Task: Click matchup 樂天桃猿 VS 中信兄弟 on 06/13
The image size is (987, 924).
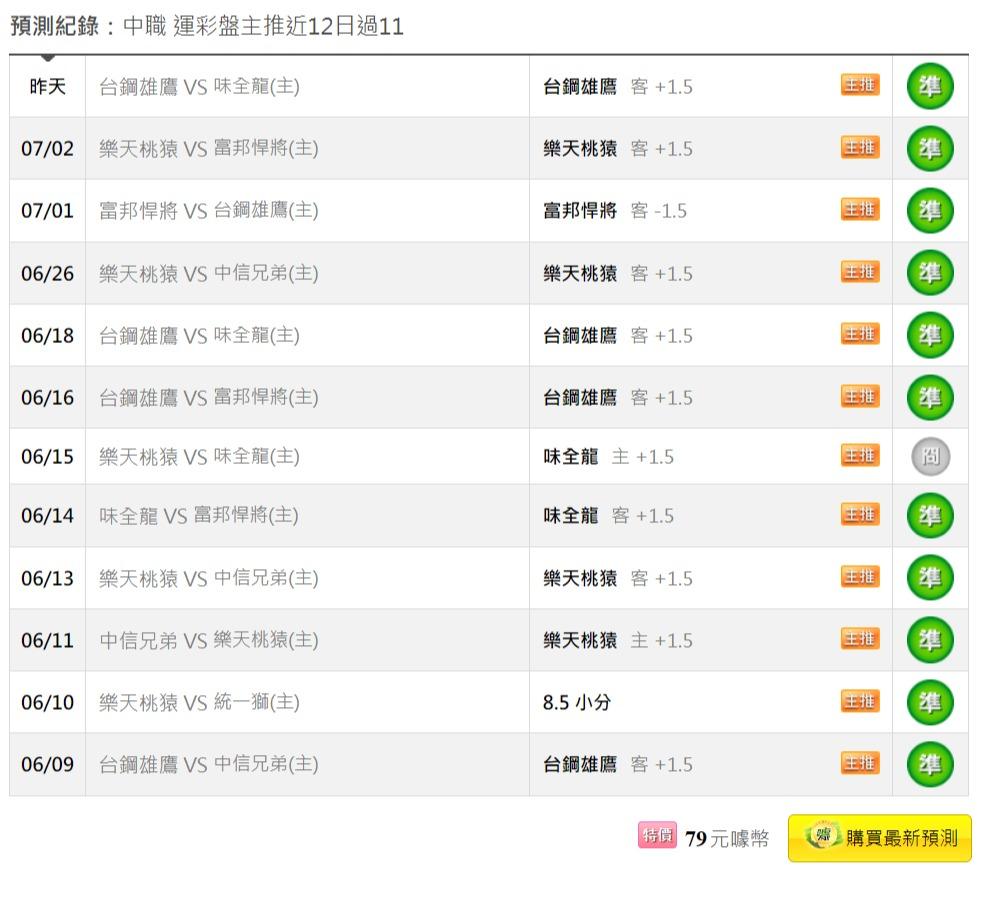Action: 209,578
